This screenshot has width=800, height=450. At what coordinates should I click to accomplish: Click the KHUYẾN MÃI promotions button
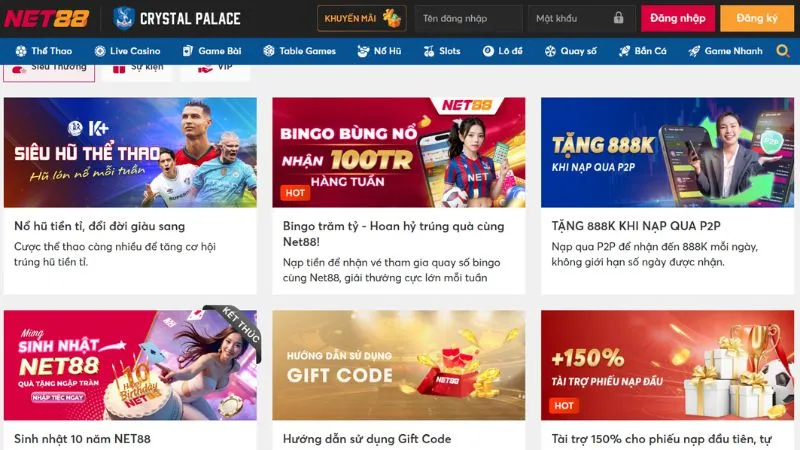click(362, 18)
